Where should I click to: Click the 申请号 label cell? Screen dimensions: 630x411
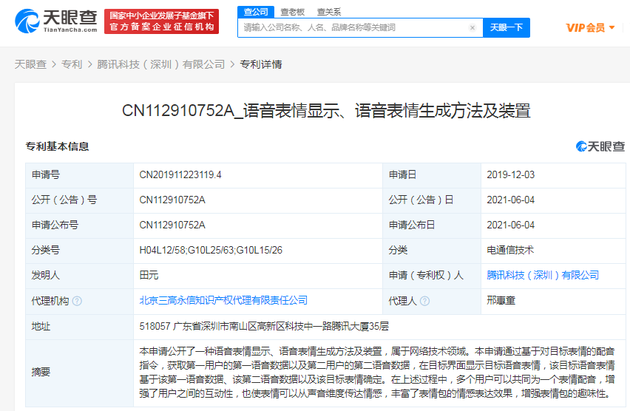point(80,175)
